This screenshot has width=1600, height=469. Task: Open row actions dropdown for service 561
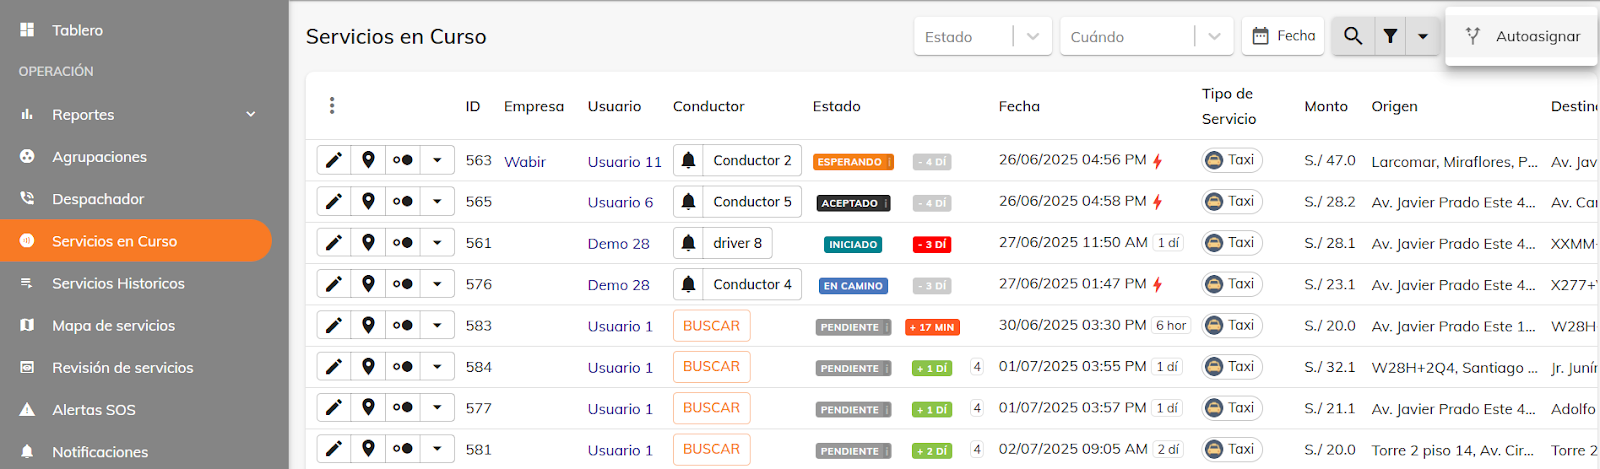click(x=437, y=243)
